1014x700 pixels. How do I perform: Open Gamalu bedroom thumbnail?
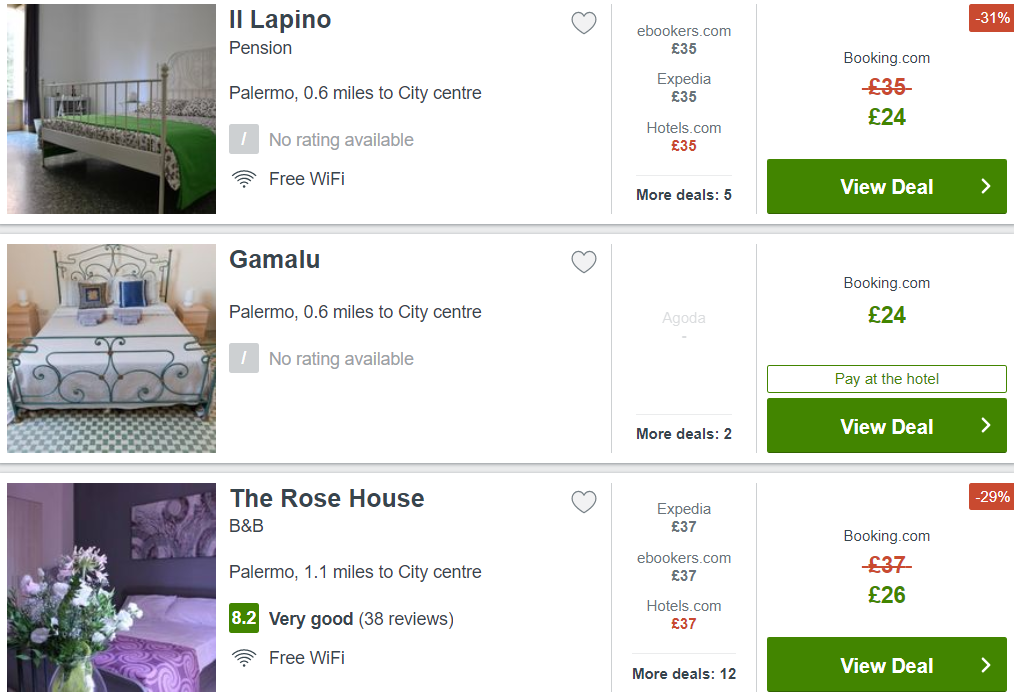[111, 348]
